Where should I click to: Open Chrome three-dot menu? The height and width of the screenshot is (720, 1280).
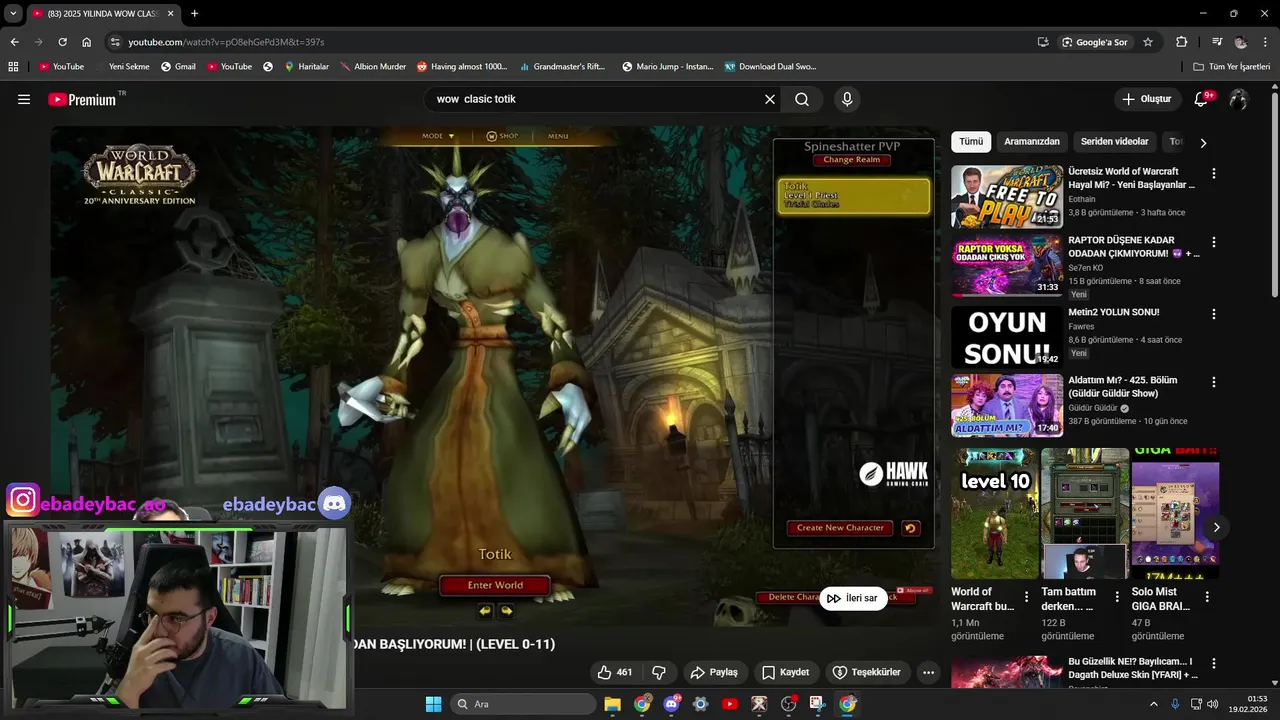click(x=1265, y=42)
